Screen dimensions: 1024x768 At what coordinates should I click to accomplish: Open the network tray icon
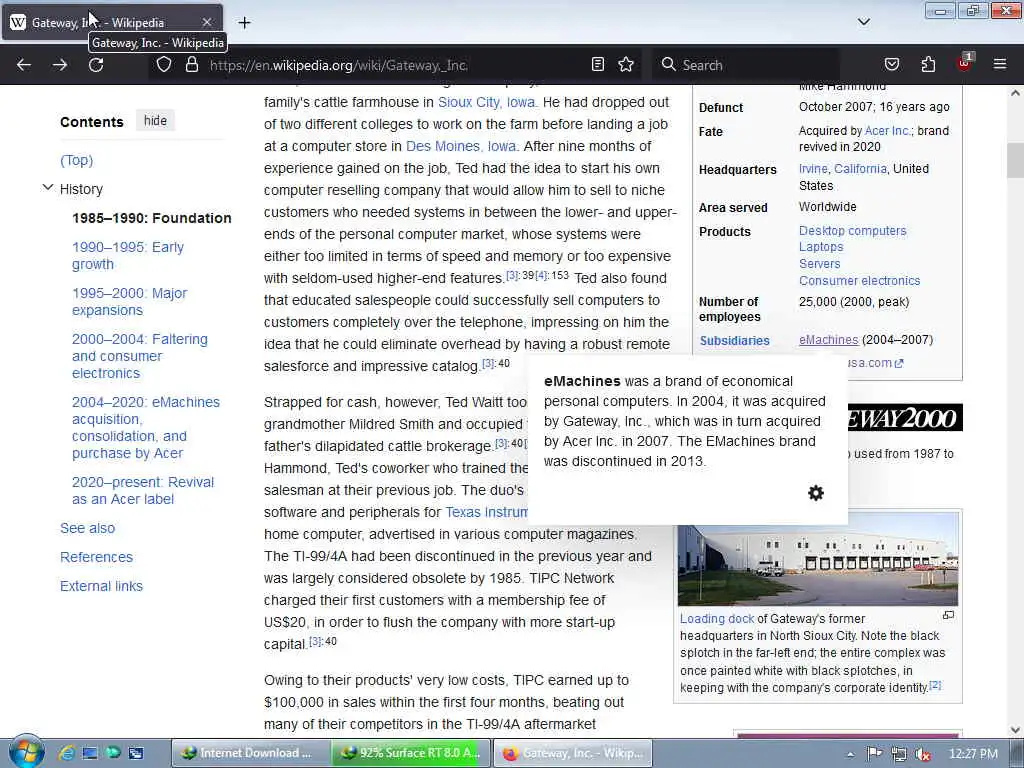coord(899,754)
